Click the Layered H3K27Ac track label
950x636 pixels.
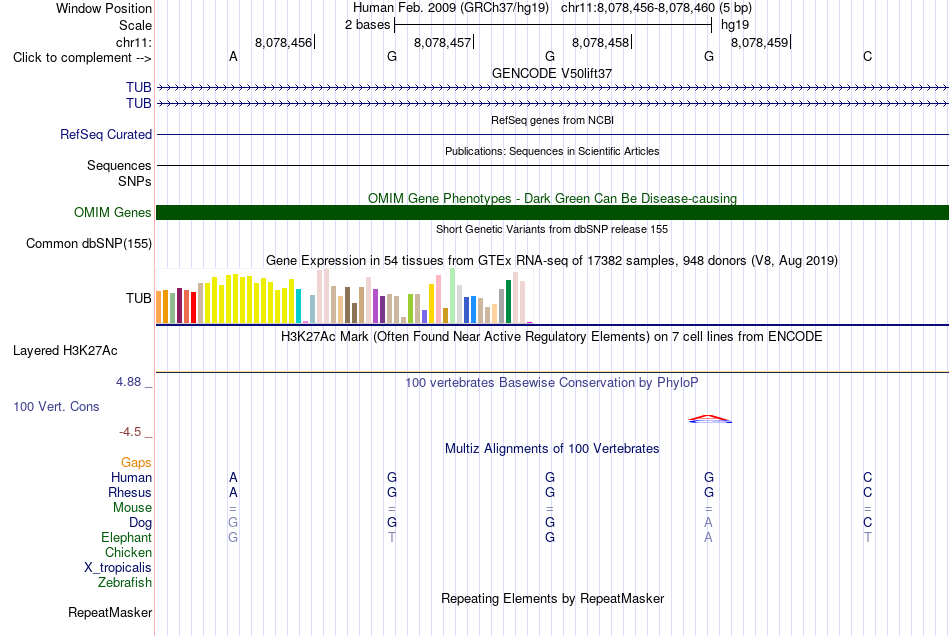pos(65,351)
